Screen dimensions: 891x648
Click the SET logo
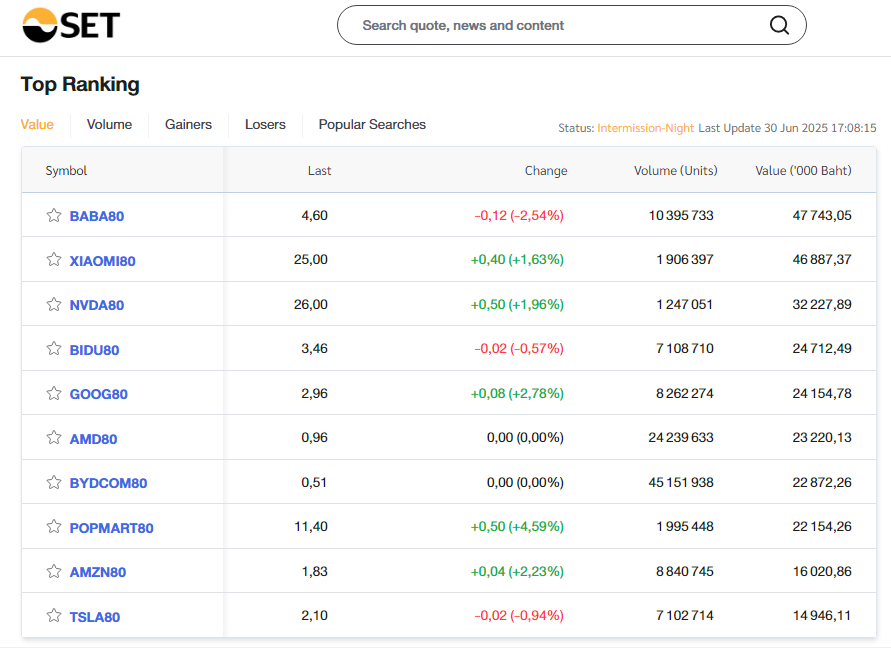71,25
